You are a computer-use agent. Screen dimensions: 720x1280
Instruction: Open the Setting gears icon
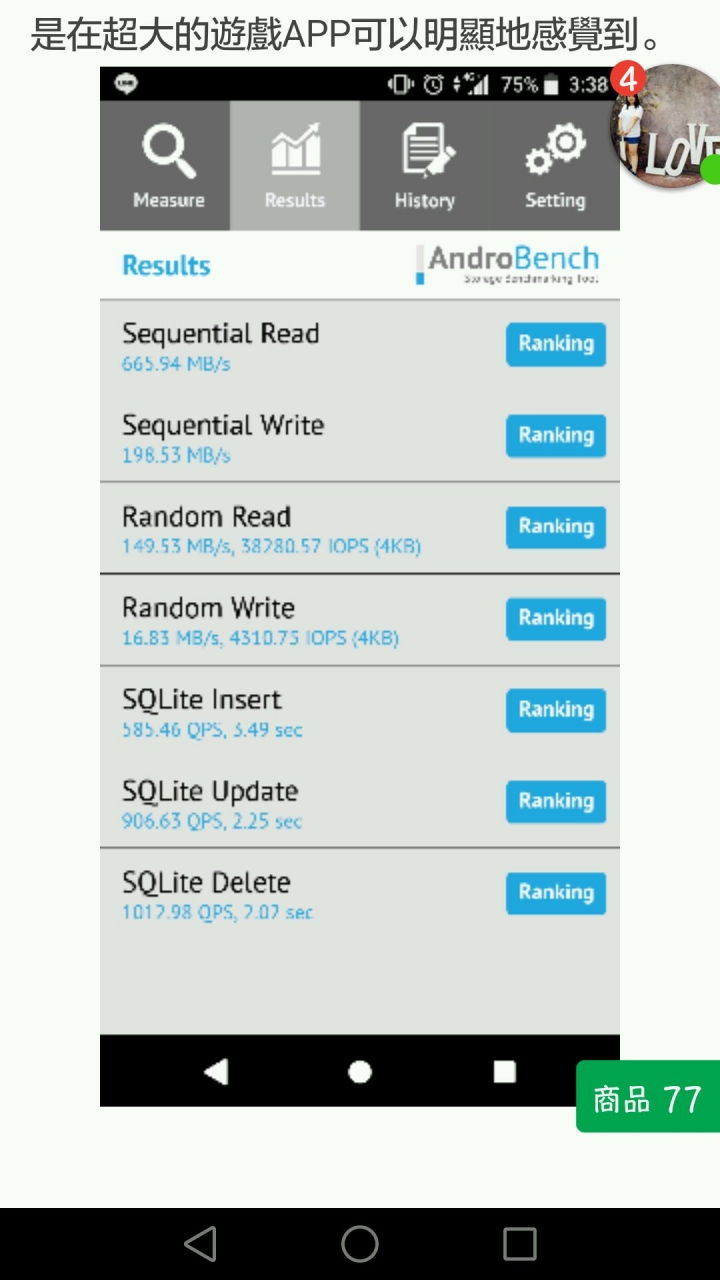(x=555, y=150)
